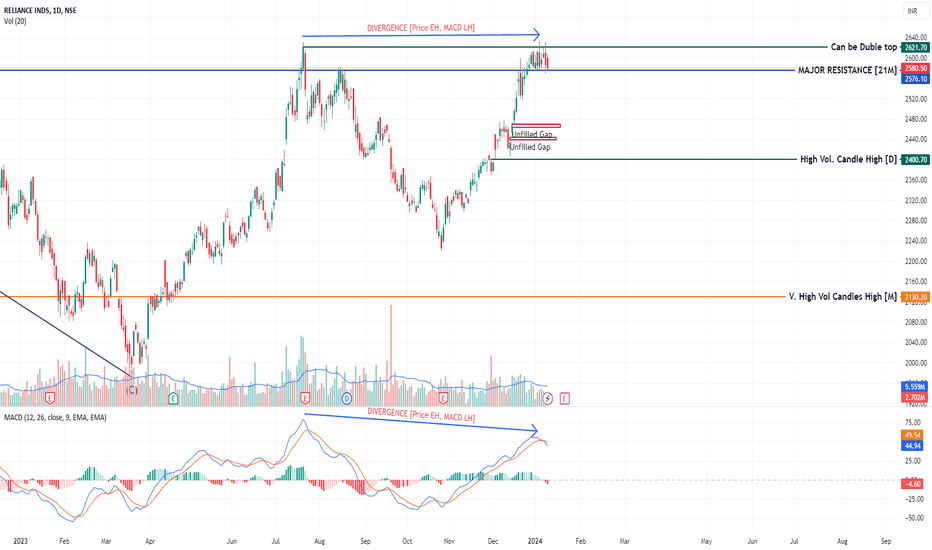This screenshot has width=932, height=550.
Task: Click the 49.54 orange MACD signal label
Action: (913, 435)
